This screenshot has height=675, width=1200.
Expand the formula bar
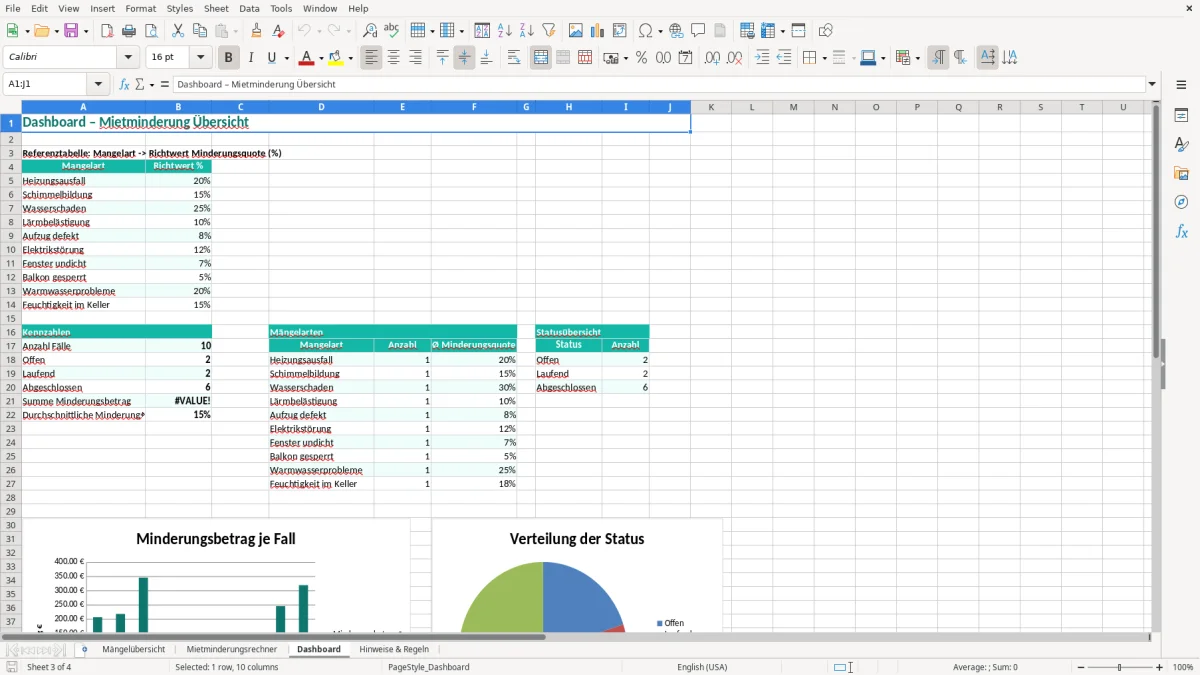click(1153, 85)
